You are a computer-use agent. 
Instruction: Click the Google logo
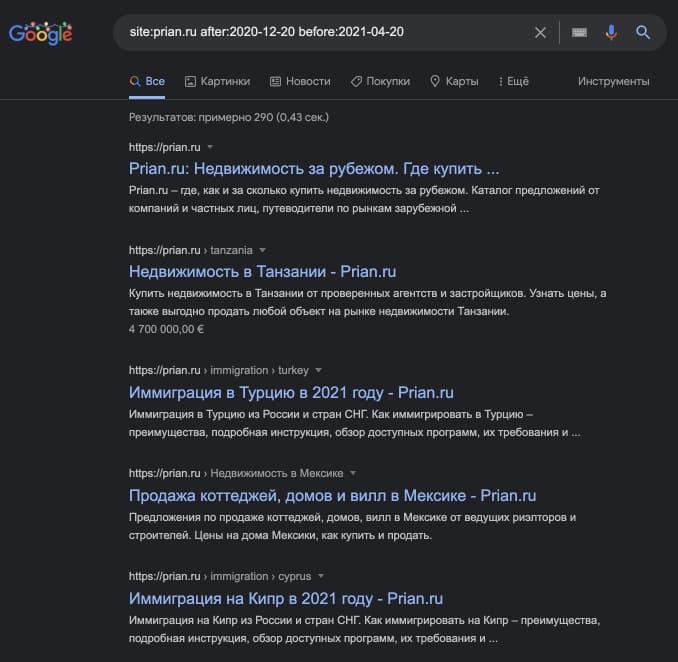click(x=41, y=33)
